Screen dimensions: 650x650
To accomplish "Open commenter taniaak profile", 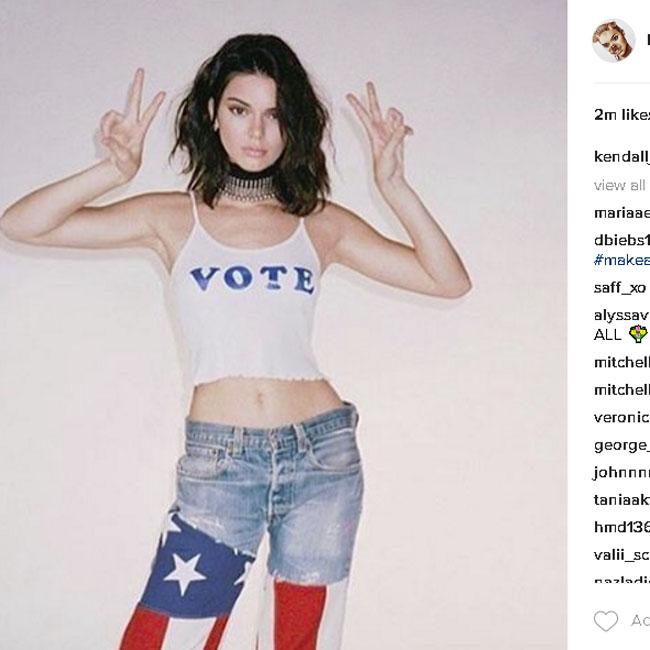I will 622,500.
